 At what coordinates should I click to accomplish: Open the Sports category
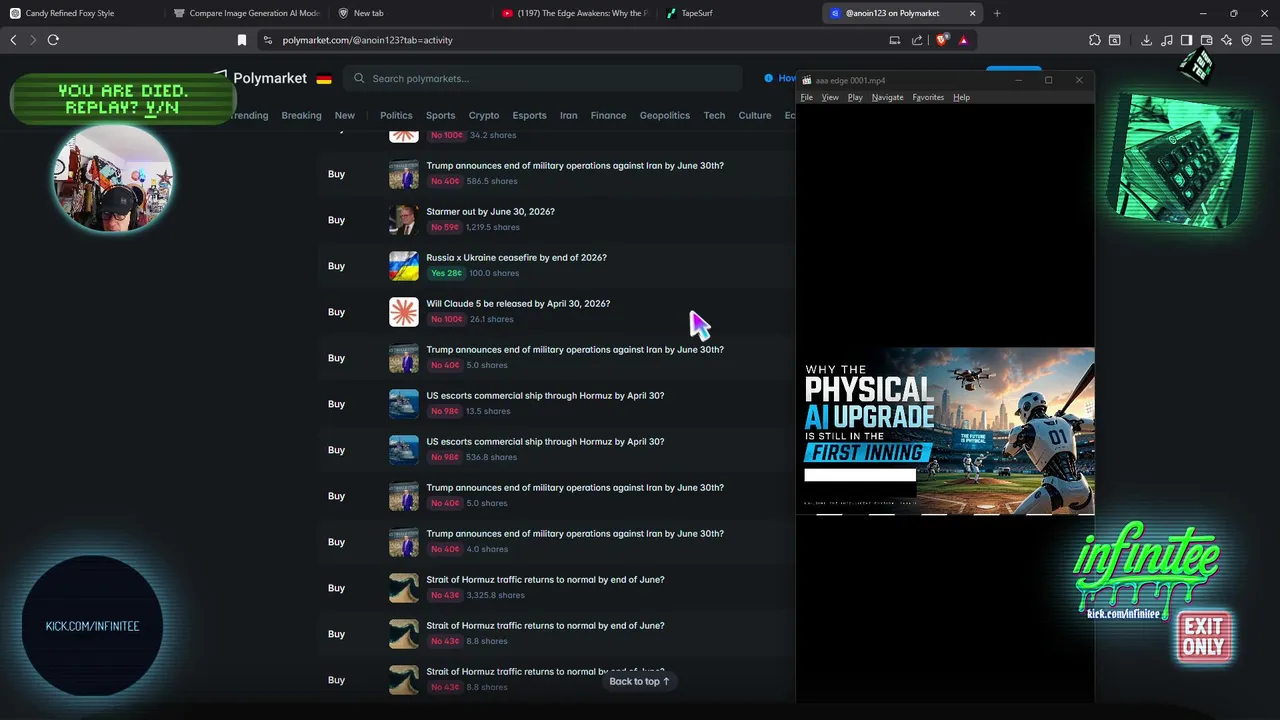[440, 115]
